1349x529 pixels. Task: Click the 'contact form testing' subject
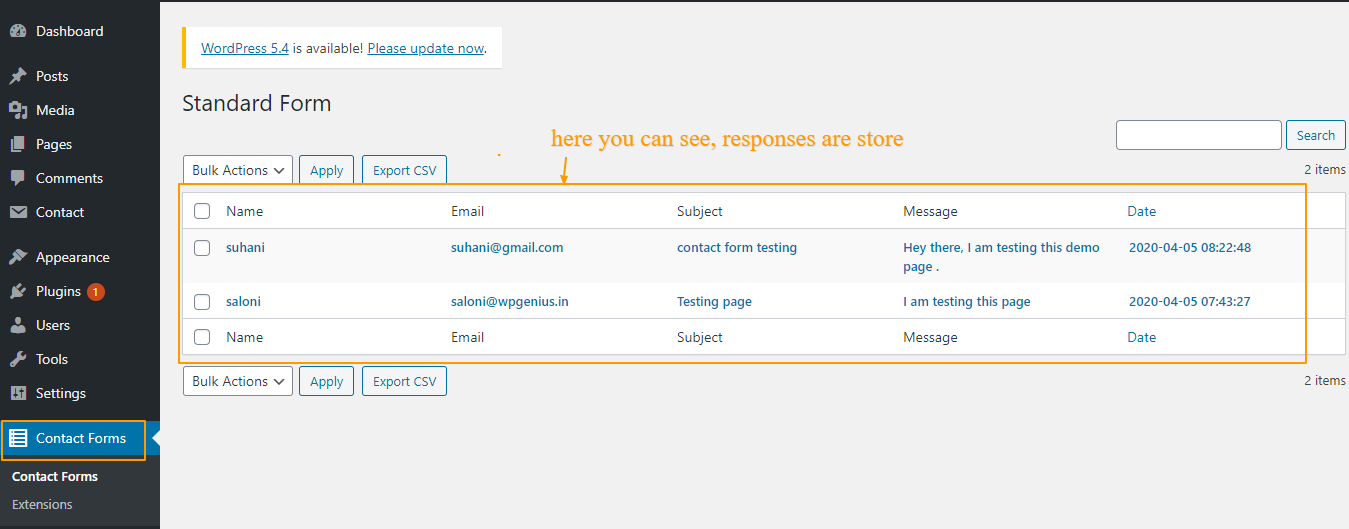pyautogui.click(x=737, y=247)
